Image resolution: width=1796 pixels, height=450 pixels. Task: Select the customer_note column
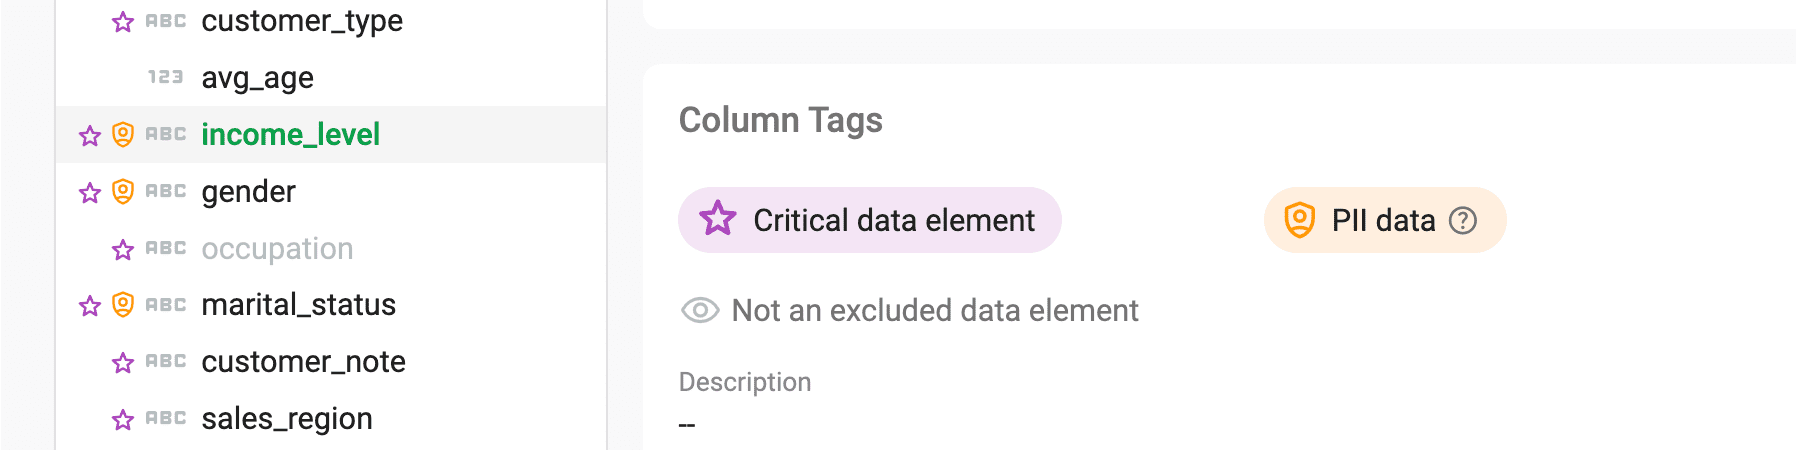[303, 362]
